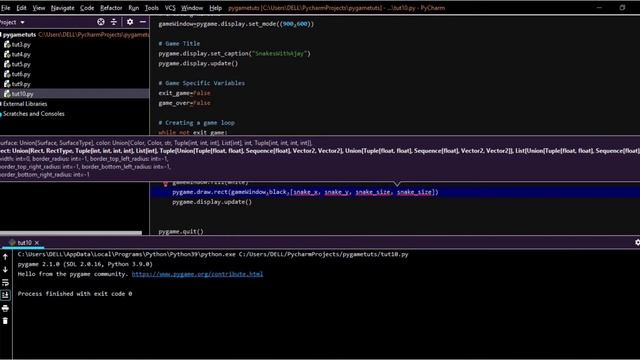Image resolution: width=640 pixels, height=360 pixels.
Task: Click the trash clear-all icon in Run toolbar
Action: click(5, 321)
